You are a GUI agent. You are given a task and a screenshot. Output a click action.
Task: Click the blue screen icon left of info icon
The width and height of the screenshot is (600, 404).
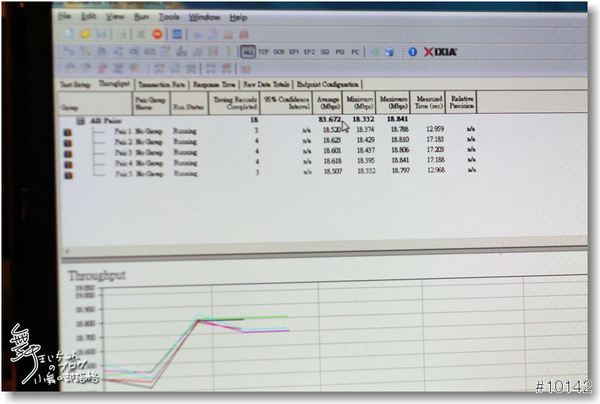coord(389,52)
